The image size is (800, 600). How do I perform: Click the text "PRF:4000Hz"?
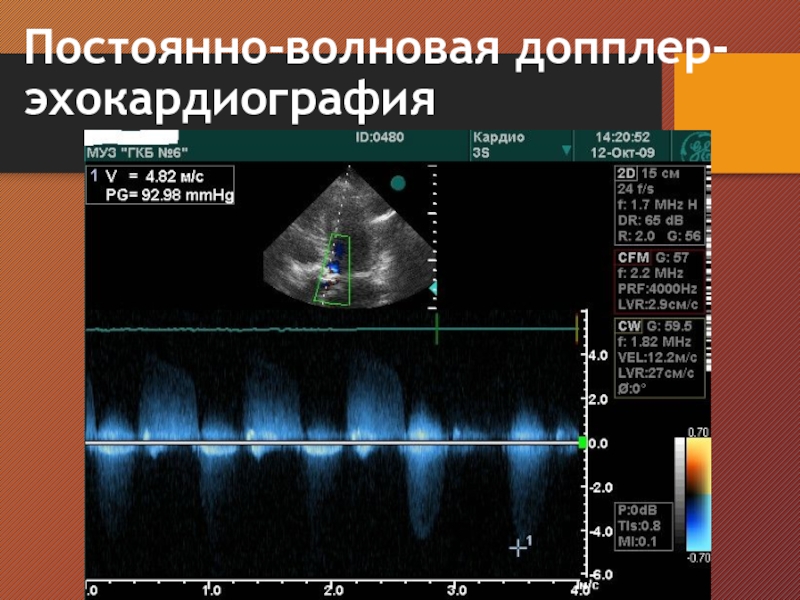[x=657, y=289]
